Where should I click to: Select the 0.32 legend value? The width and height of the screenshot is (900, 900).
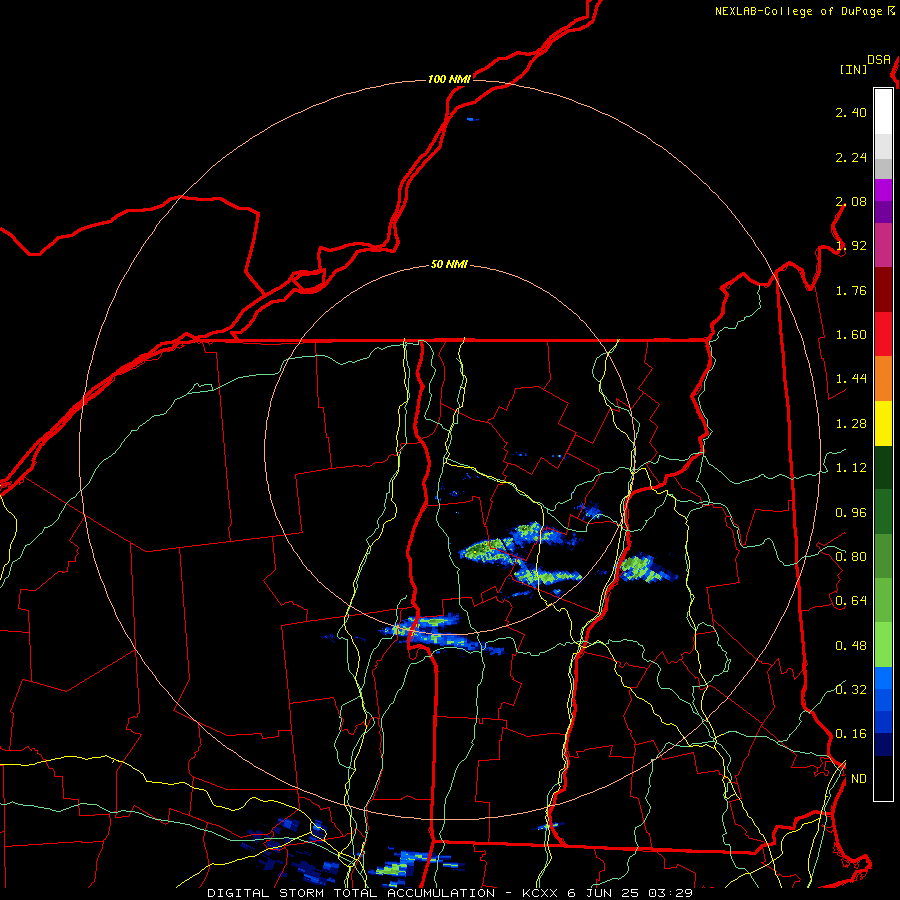click(x=851, y=689)
